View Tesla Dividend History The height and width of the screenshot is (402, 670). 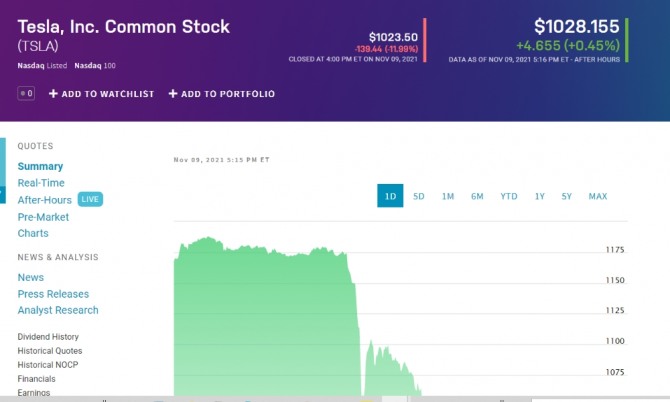point(48,337)
